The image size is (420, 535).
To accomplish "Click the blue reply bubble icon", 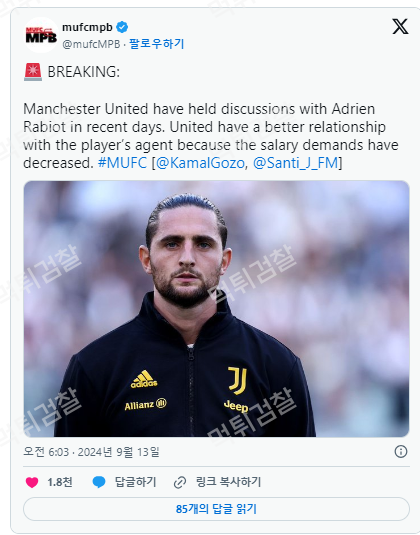I will click(99, 482).
